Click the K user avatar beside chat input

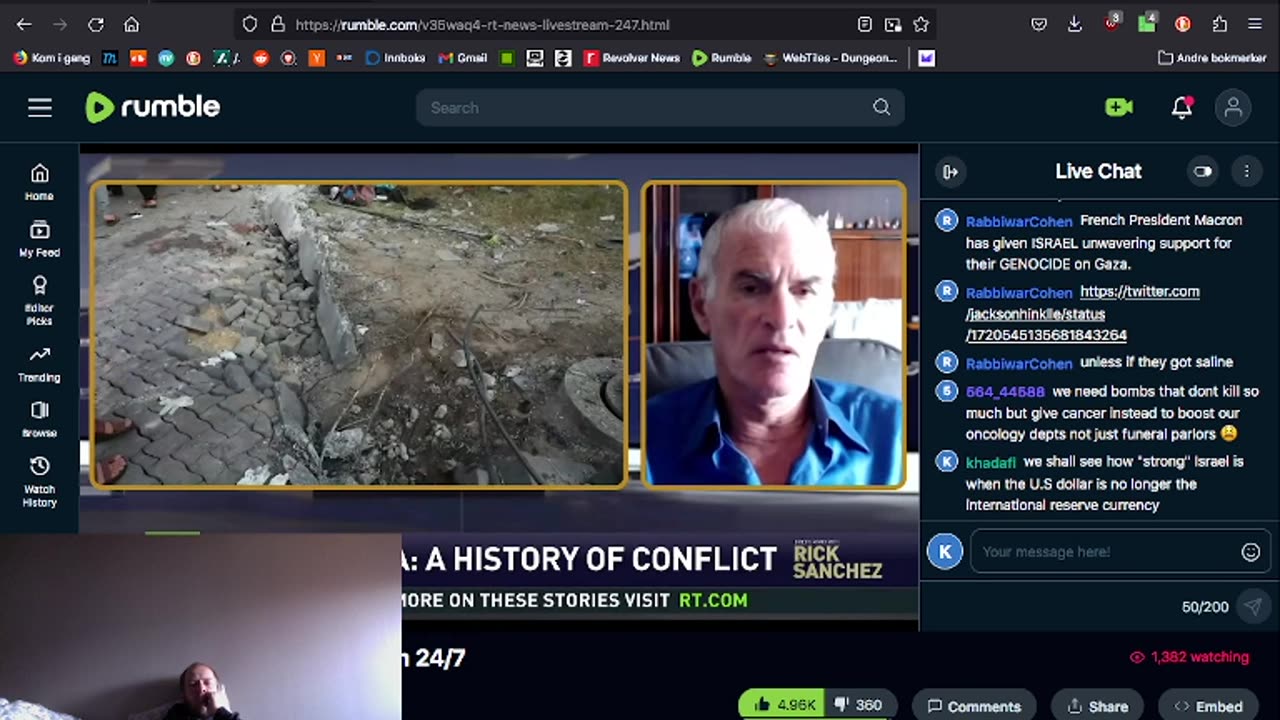(945, 551)
